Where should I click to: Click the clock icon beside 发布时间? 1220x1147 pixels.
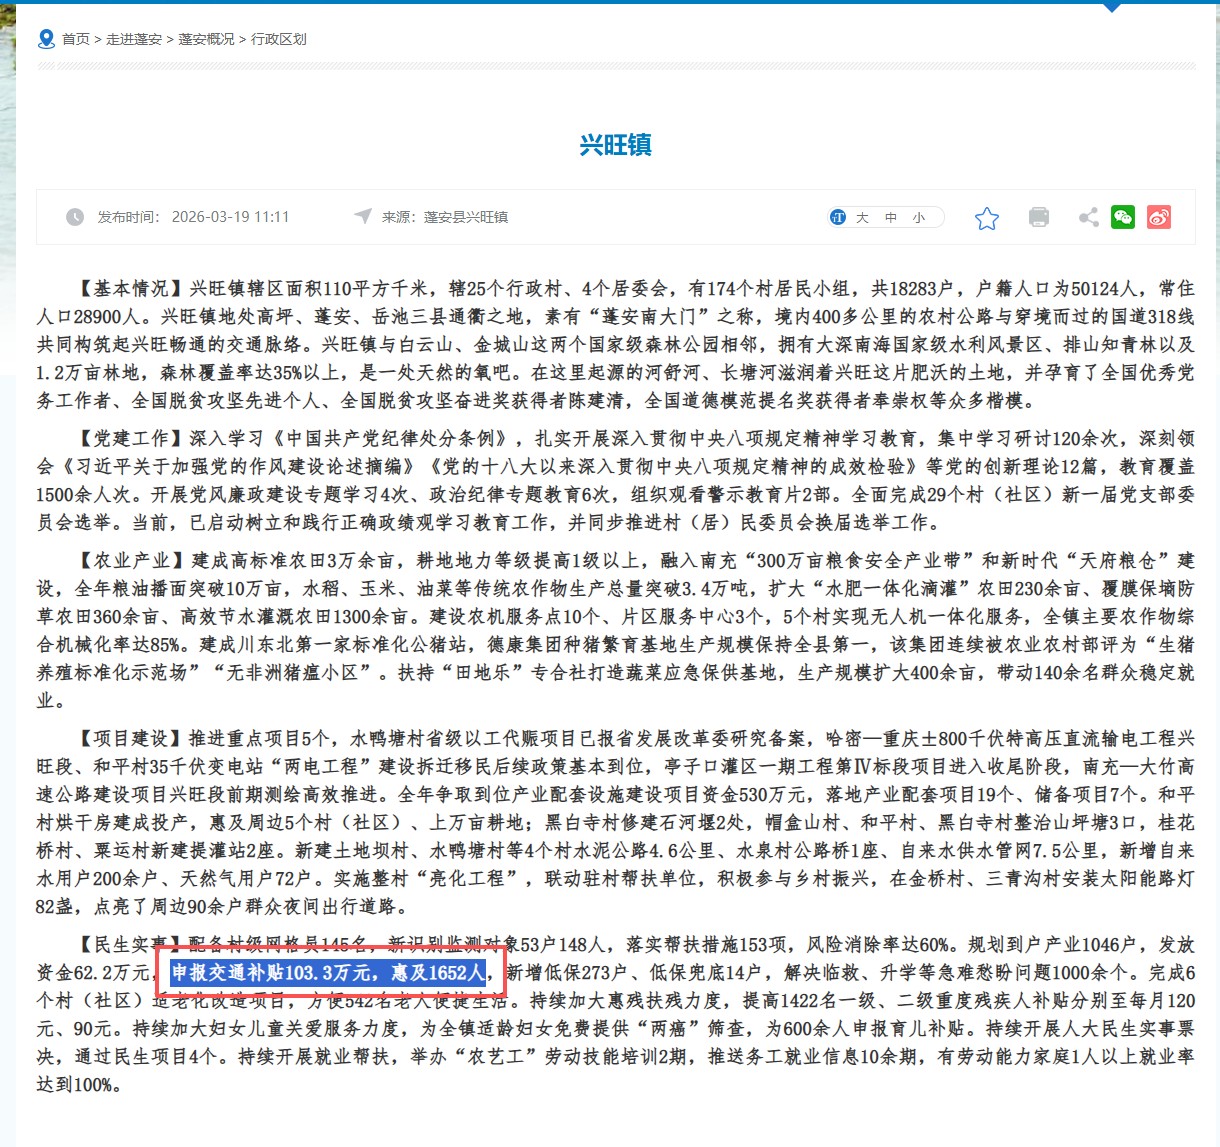coord(75,217)
